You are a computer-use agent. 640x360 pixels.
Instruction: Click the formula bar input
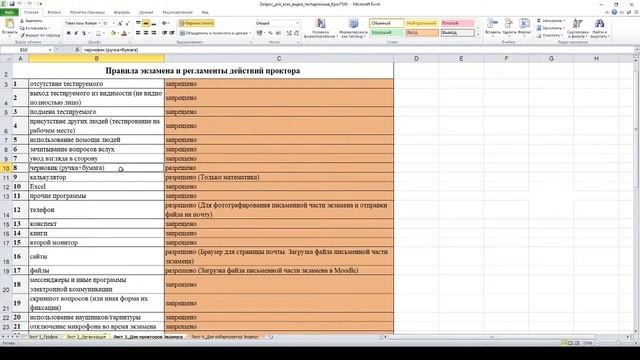coord(358,50)
